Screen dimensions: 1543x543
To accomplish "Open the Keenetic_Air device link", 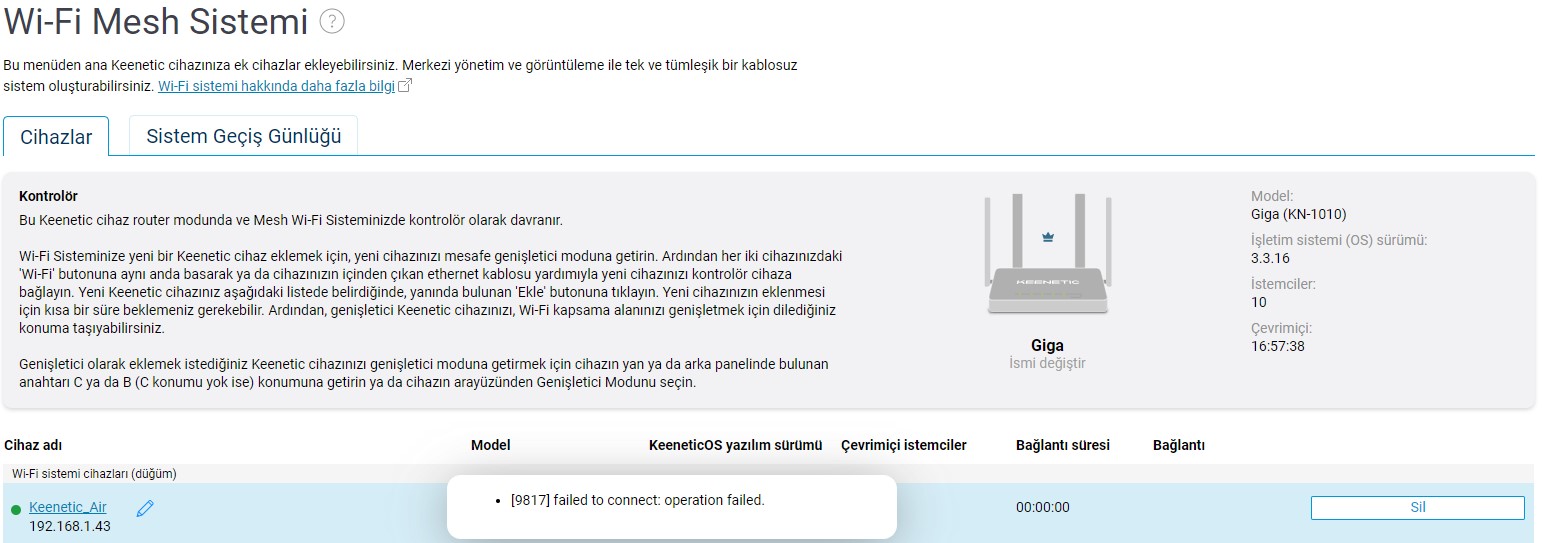I will point(68,507).
